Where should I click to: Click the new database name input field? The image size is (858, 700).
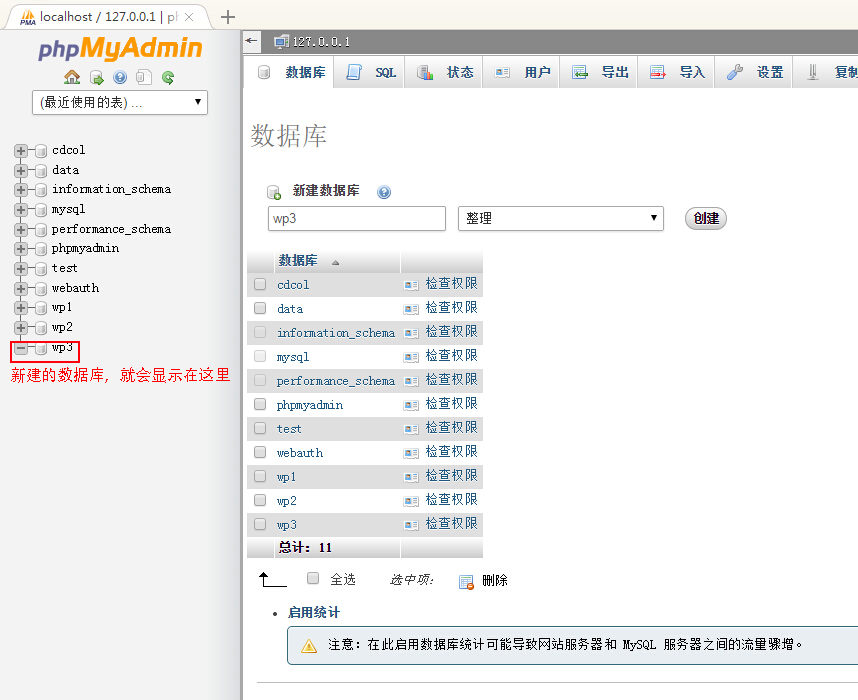point(356,218)
